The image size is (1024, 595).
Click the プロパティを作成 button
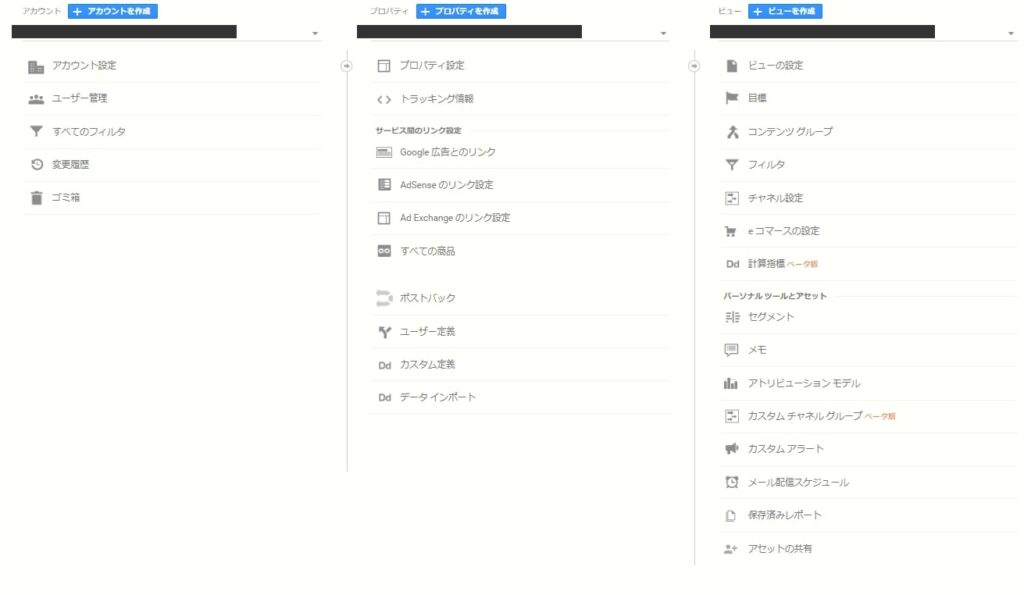460,11
